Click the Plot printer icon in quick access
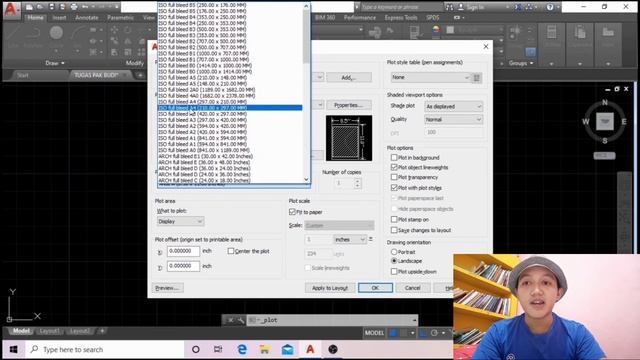This screenshot has width=640, height=360. pos(73,7)
